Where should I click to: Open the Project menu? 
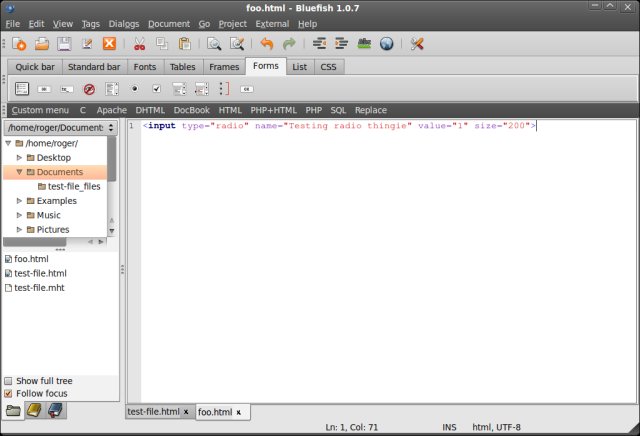click(233, 24)
